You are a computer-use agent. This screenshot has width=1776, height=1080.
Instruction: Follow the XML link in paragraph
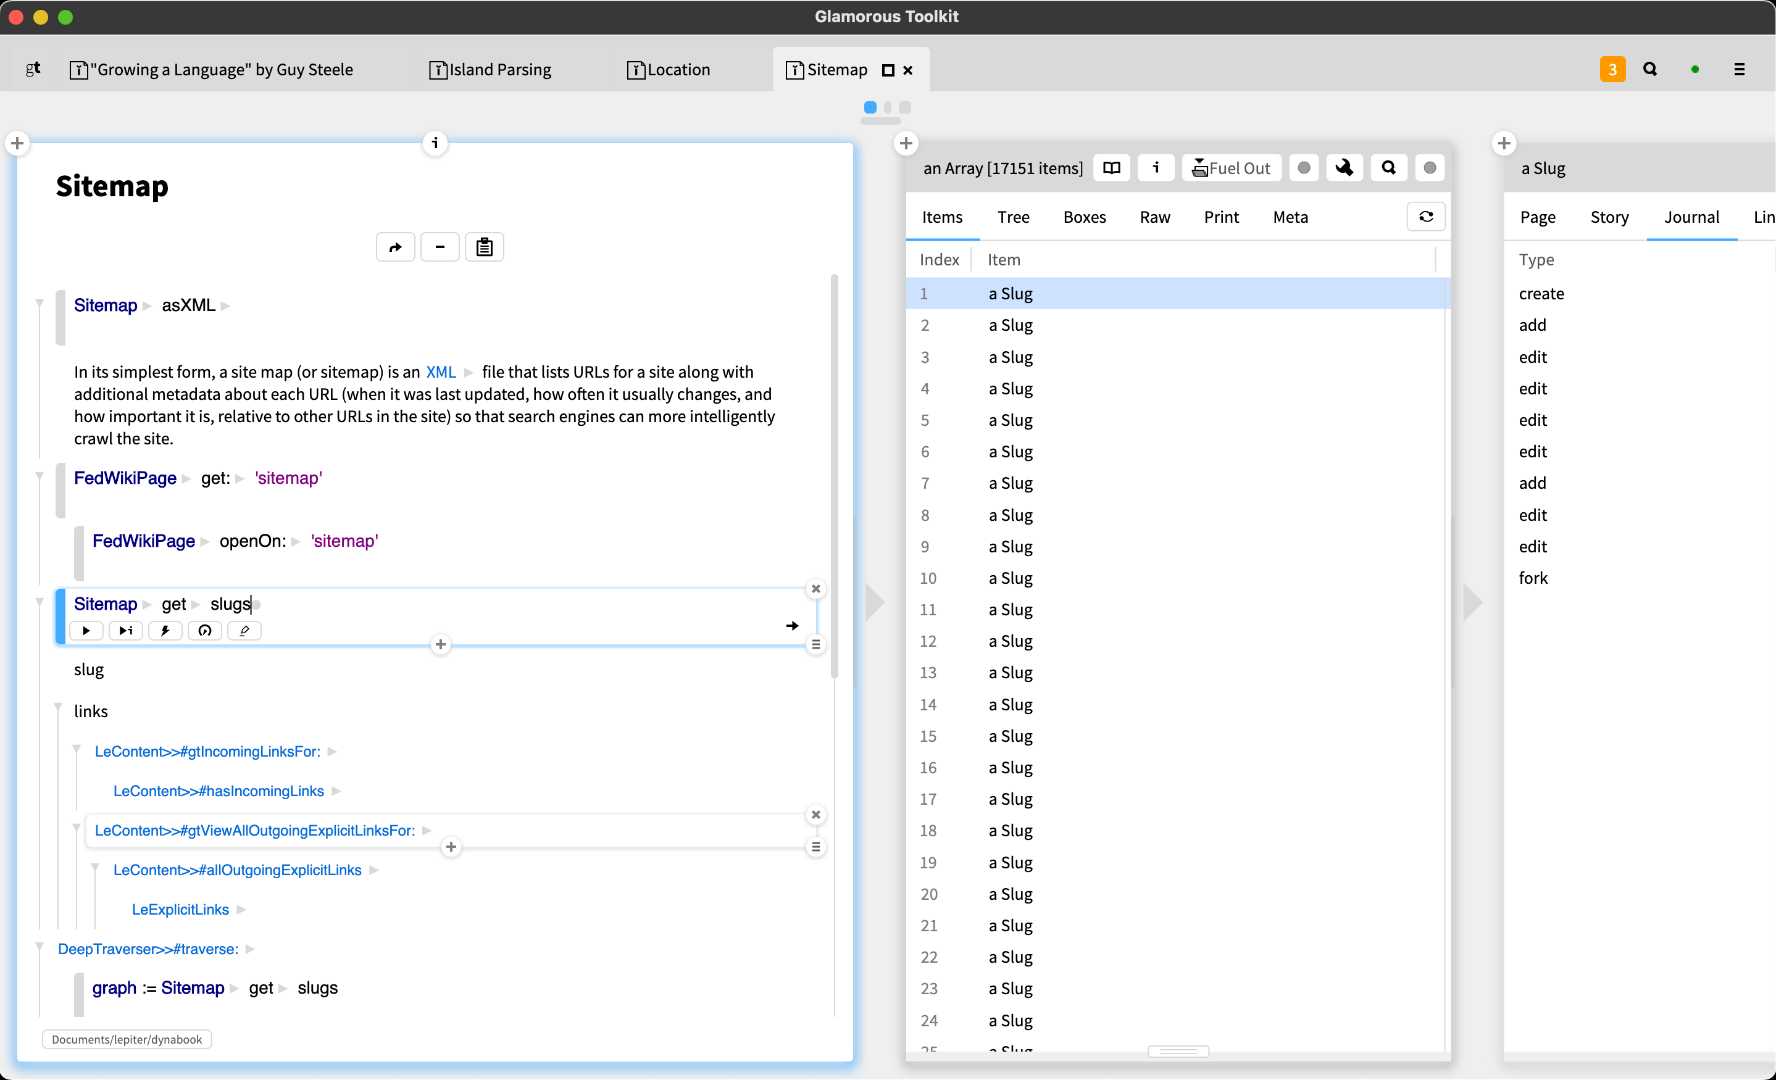pyautogui.click(x=441, y=372)
